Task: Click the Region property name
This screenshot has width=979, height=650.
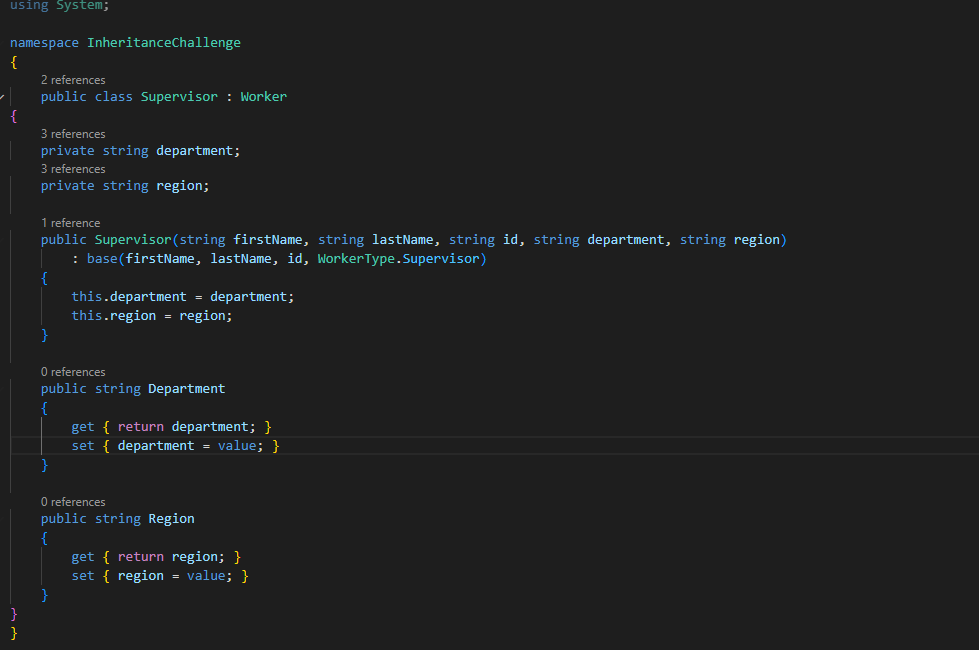Action: 171,519
